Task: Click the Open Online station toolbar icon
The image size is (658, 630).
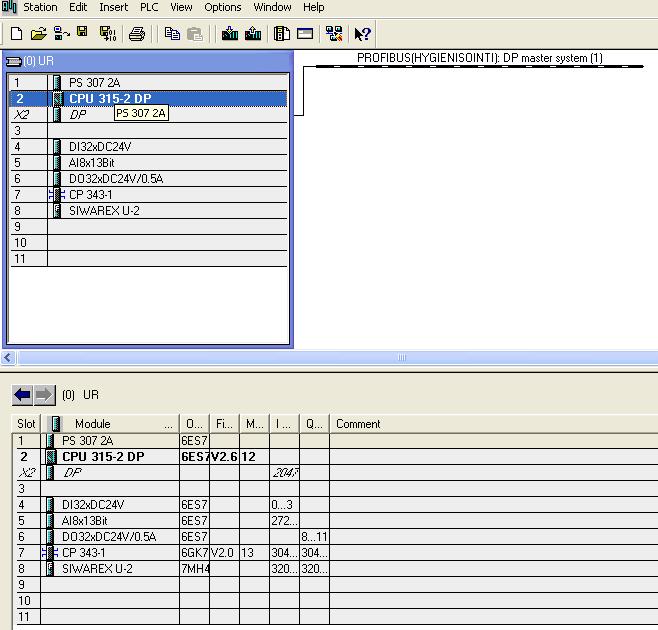Action: pos(62,34)
